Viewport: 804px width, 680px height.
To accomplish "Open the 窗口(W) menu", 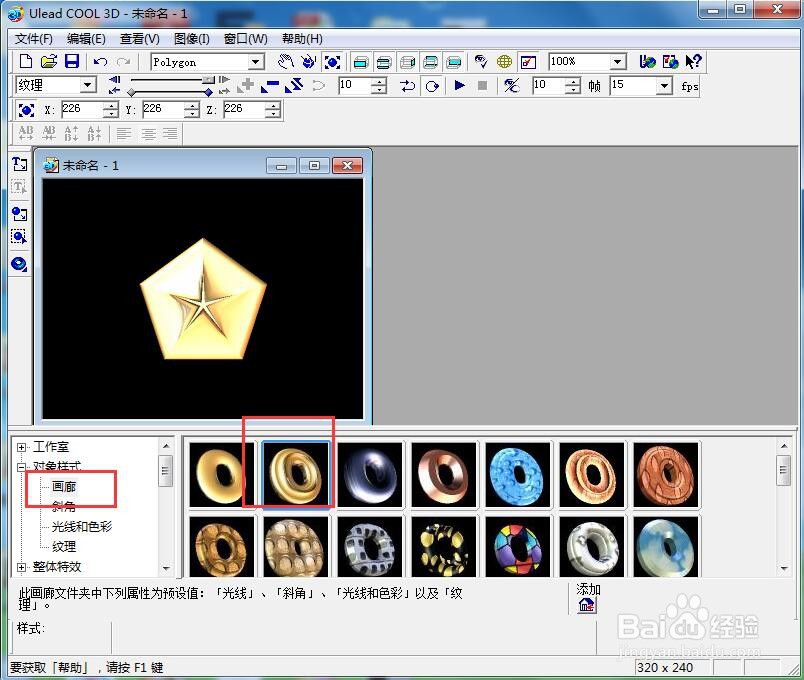I will (x=246, y=39).
